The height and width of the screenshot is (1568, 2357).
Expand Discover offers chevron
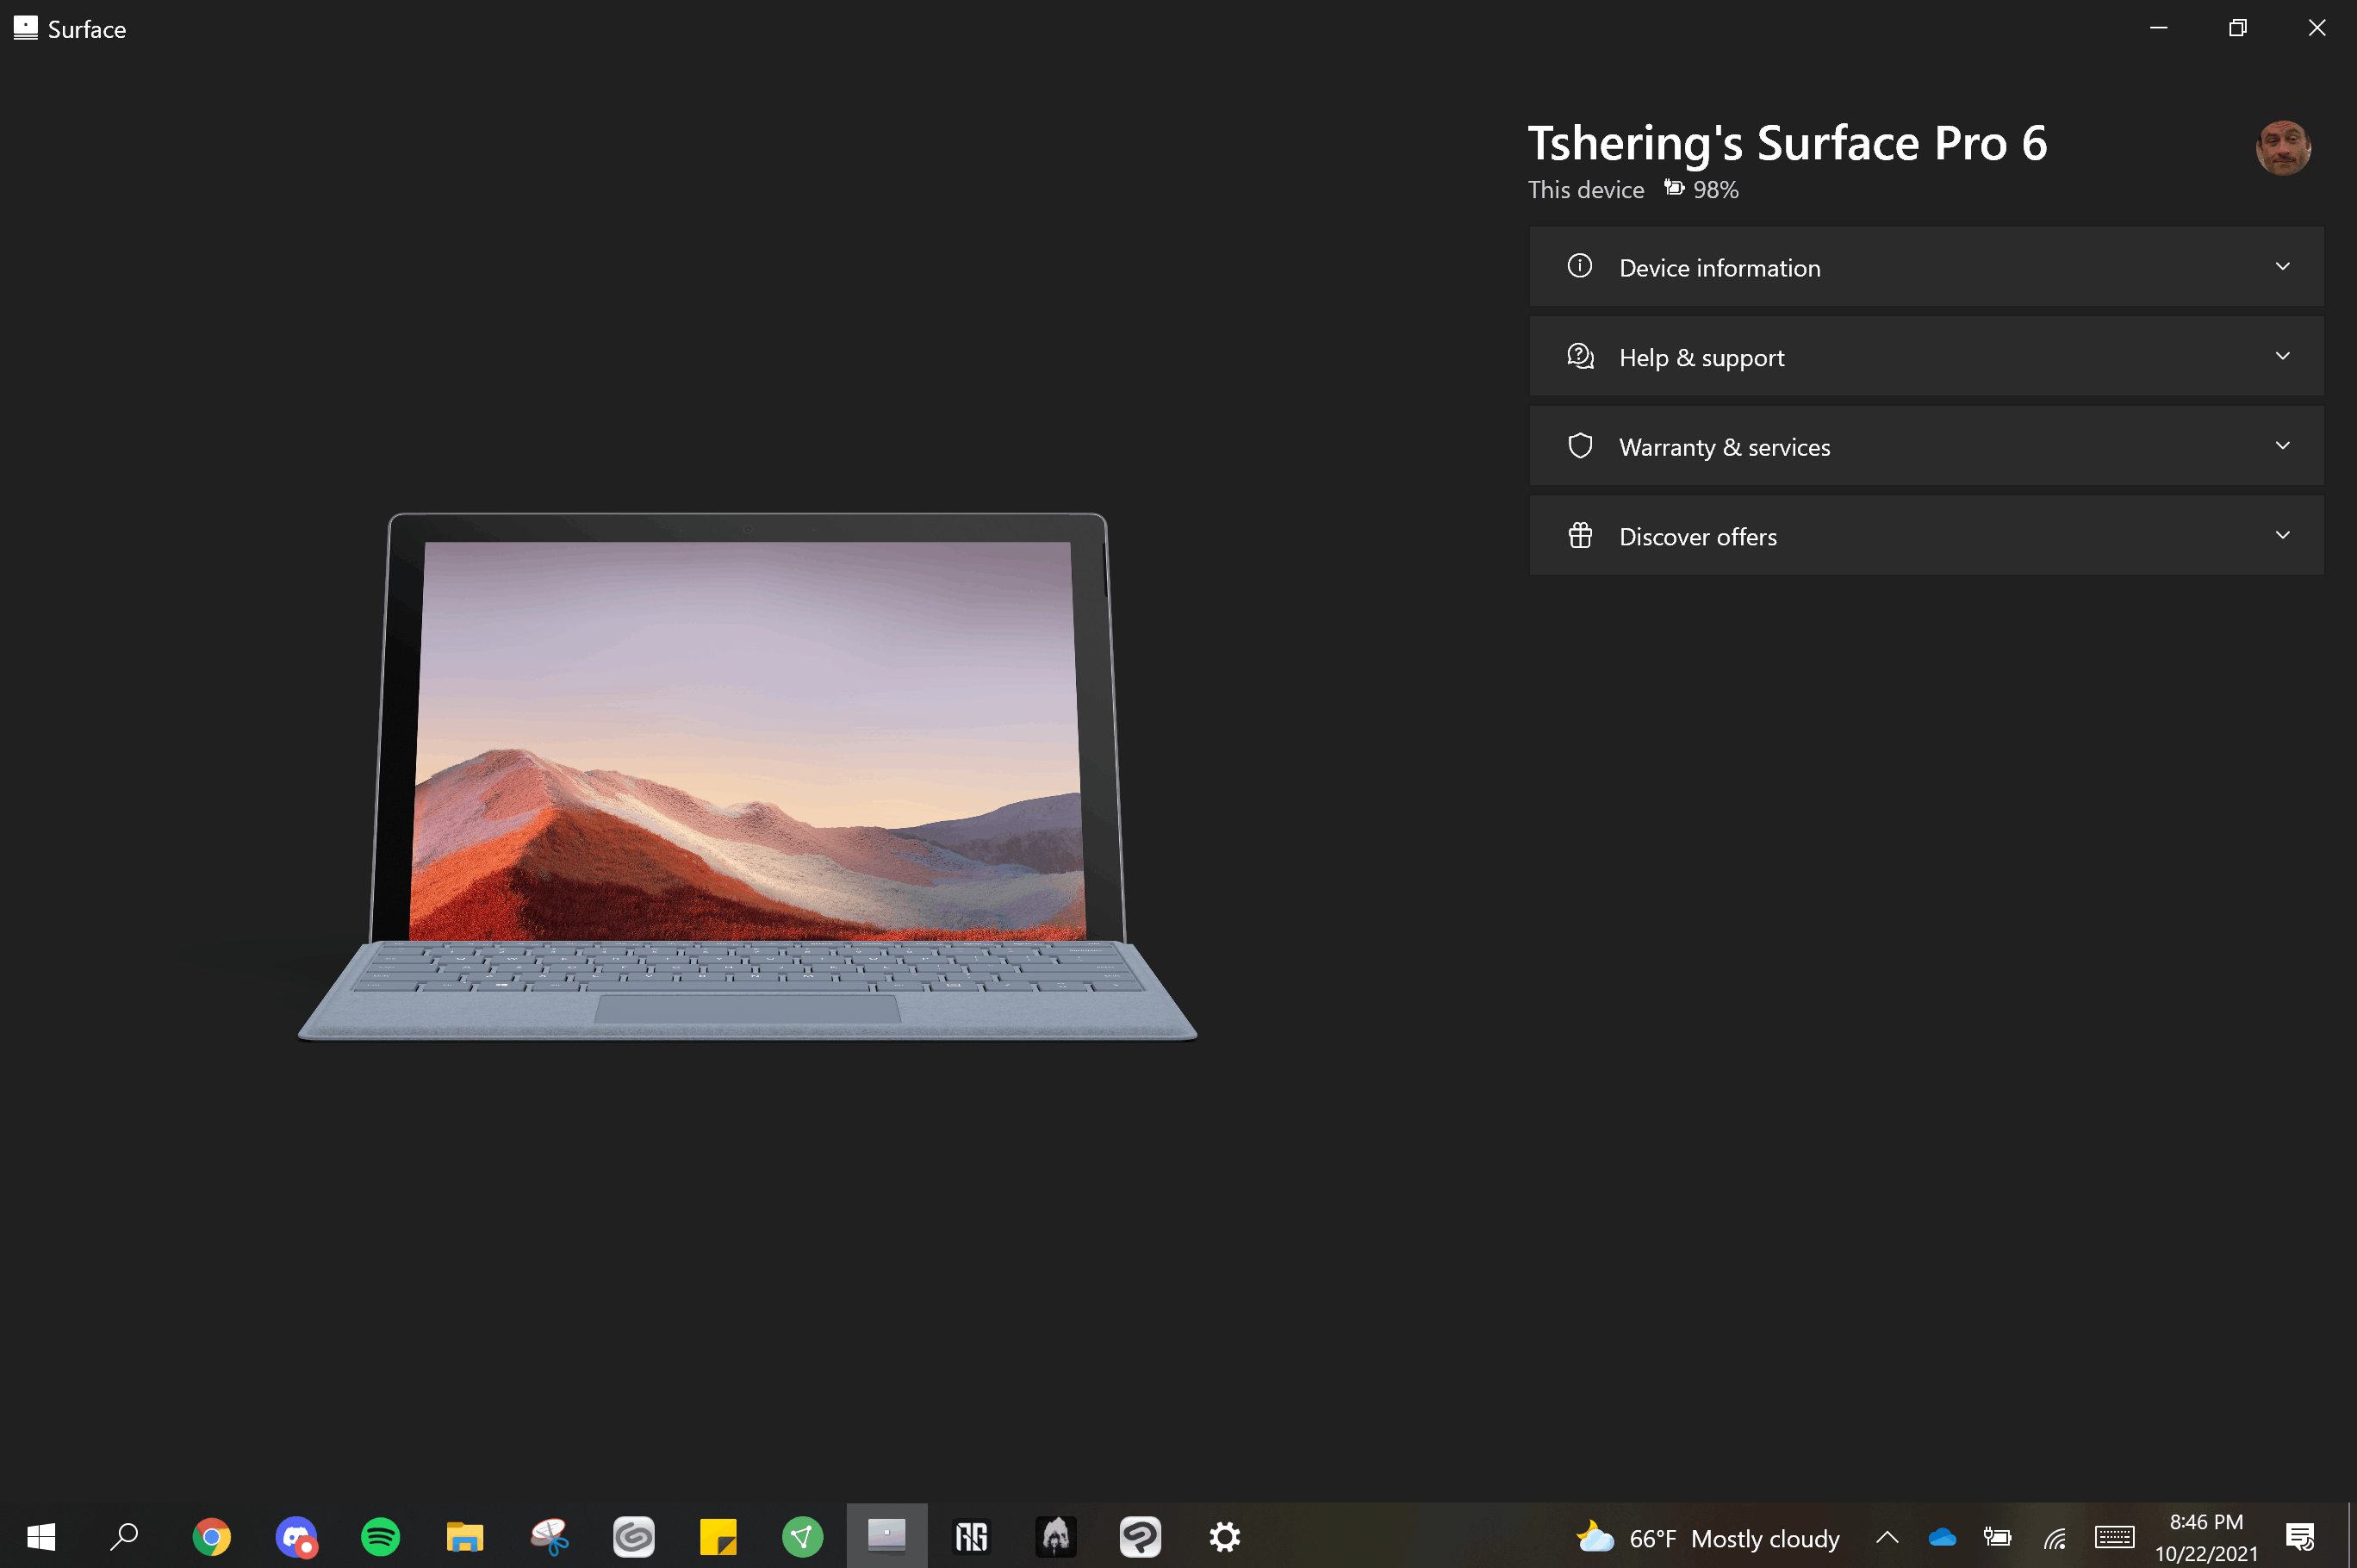(x=2282, y=536)
